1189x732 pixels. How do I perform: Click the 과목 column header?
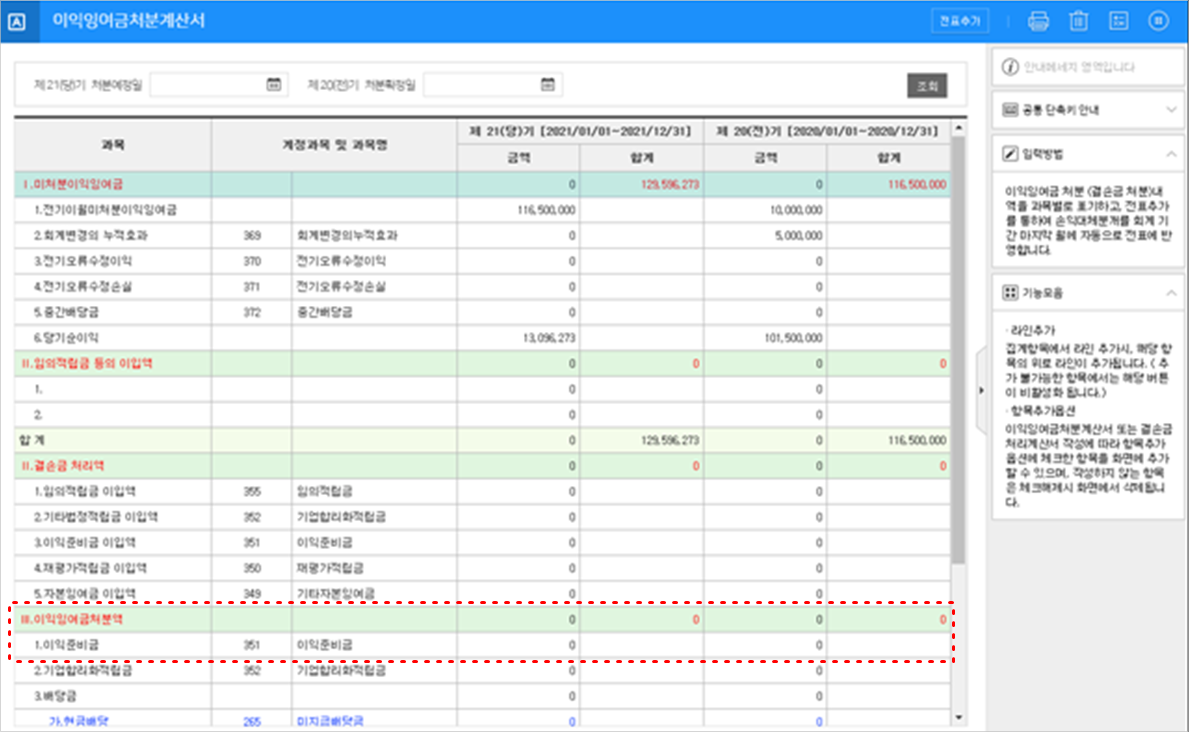(113, 145)
